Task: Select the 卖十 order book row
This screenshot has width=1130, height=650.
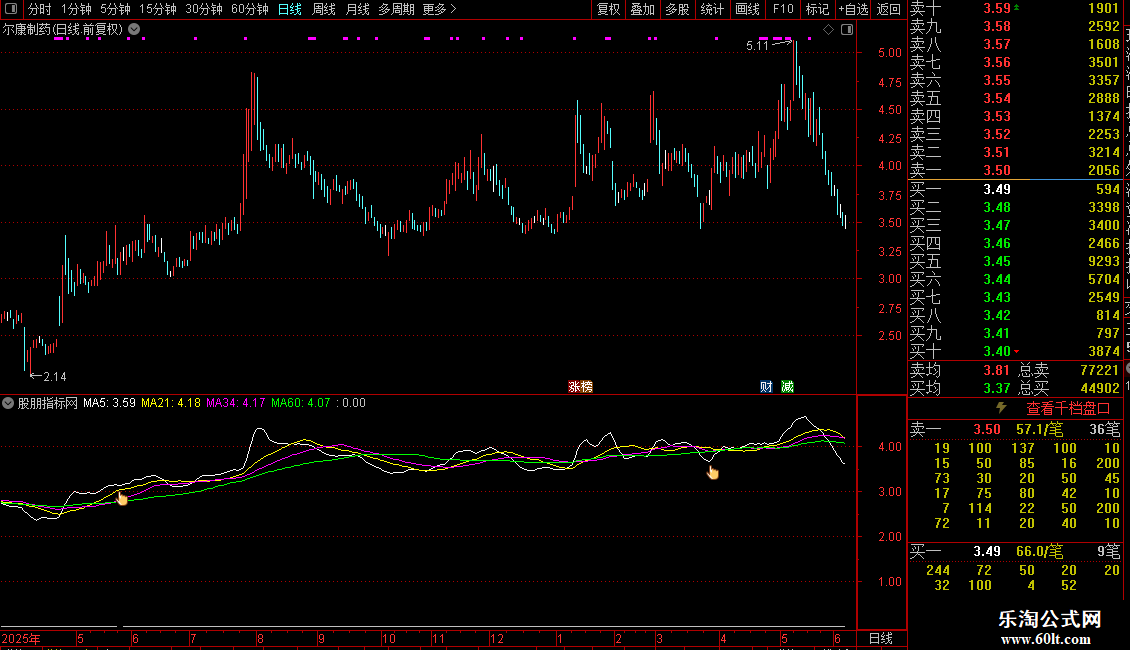Action: (1015, 9)
